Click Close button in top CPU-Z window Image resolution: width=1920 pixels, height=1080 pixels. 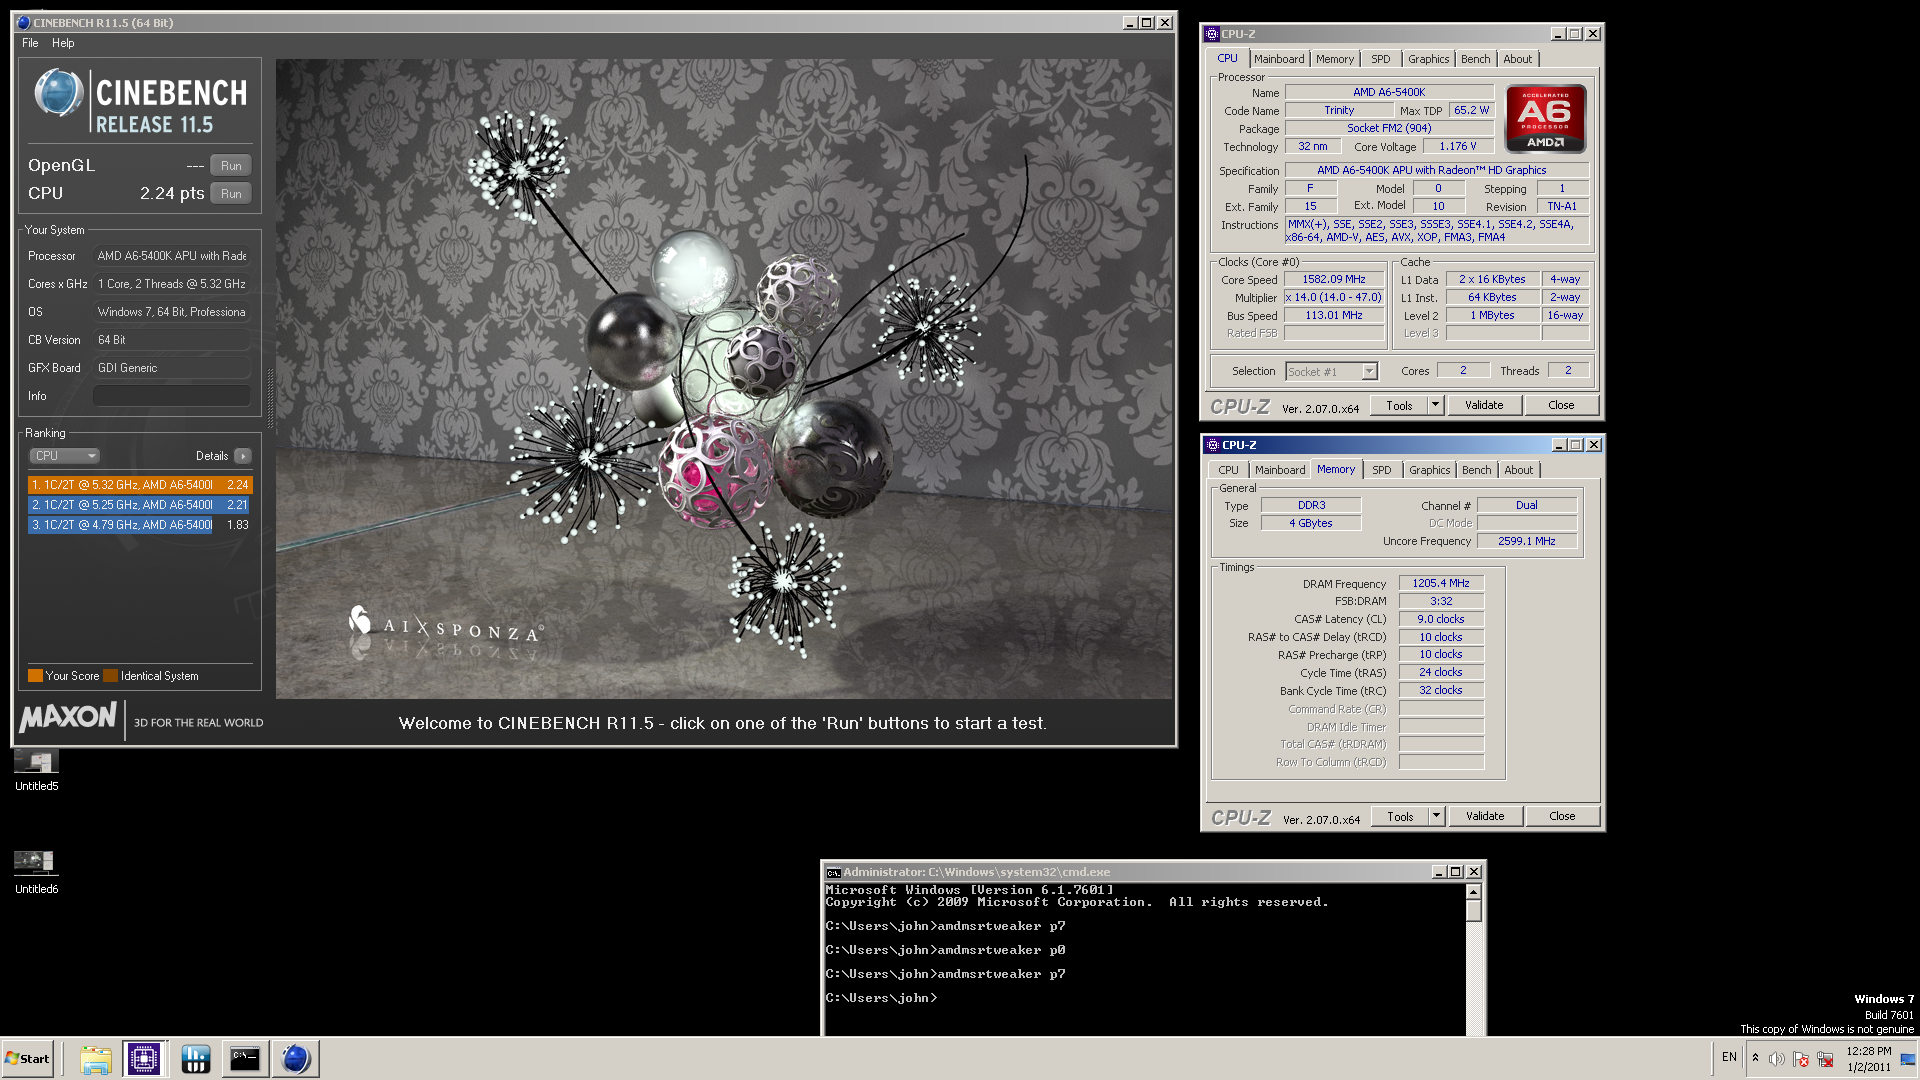point(1561,406)
